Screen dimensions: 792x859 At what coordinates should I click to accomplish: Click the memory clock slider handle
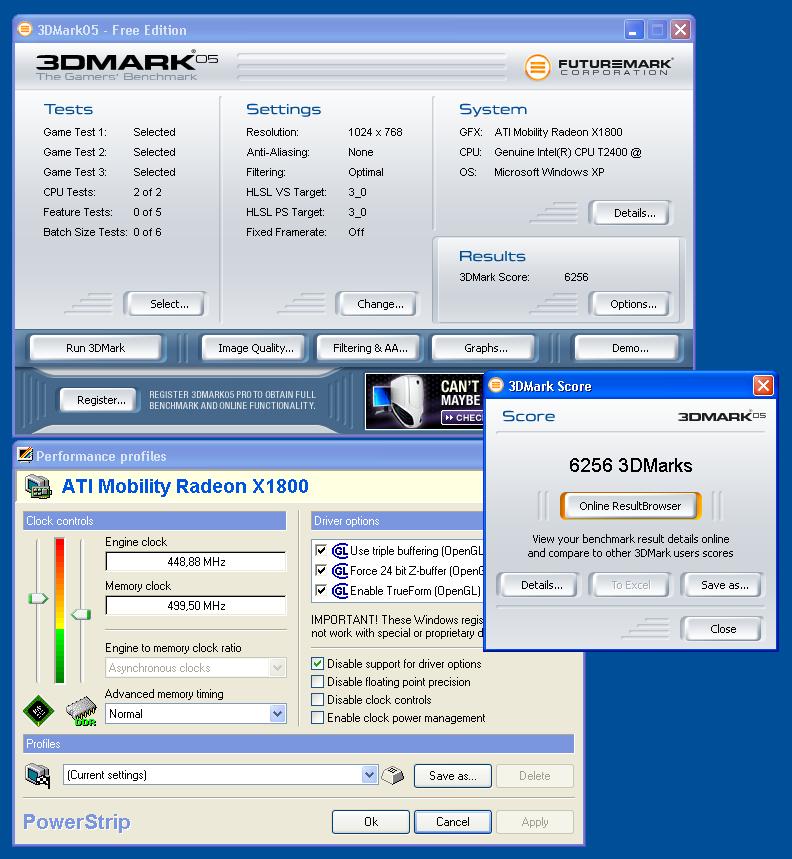81,615
